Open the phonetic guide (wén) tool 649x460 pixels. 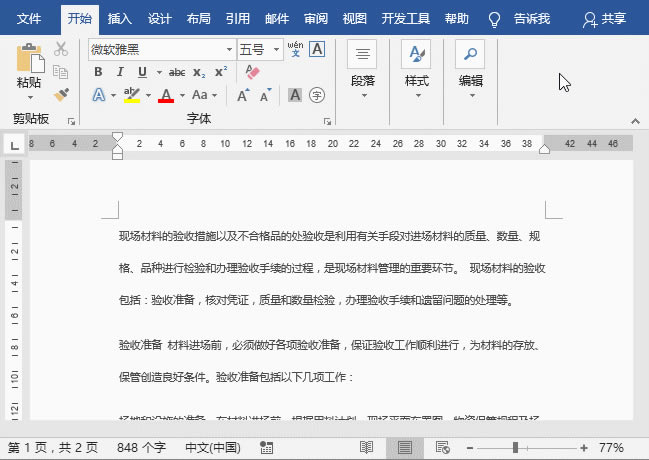pos(295,49)
